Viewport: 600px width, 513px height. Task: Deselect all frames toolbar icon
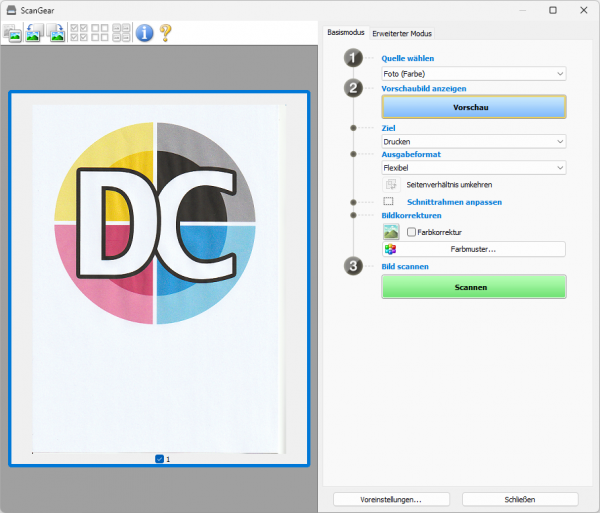coord(100,33)
